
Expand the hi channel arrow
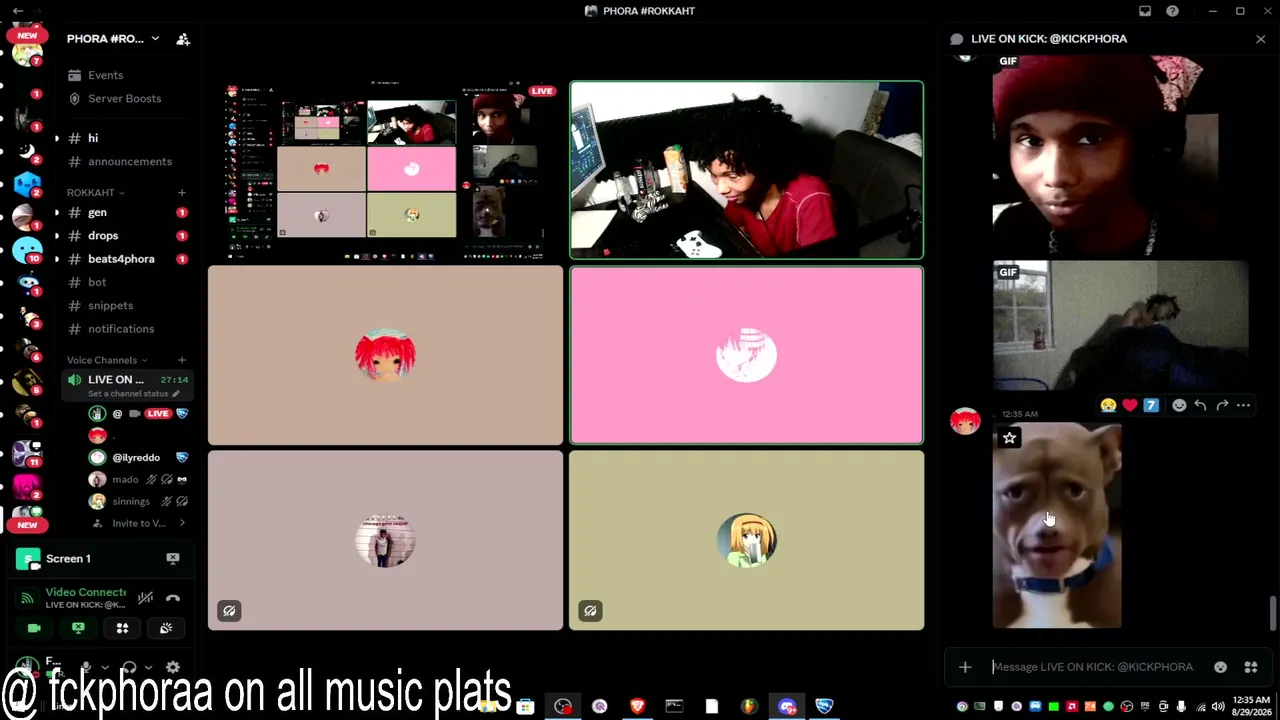click(56, 138)
